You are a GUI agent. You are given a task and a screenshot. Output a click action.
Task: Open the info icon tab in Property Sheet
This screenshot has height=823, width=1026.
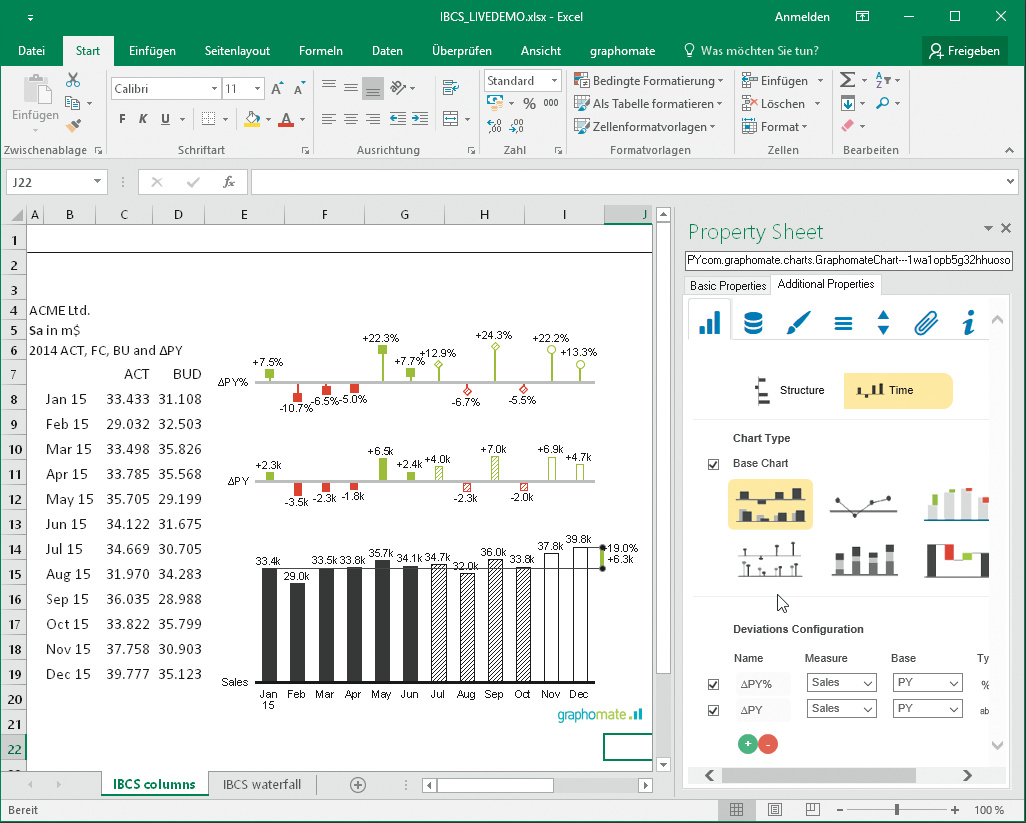(x=968, y=323)
